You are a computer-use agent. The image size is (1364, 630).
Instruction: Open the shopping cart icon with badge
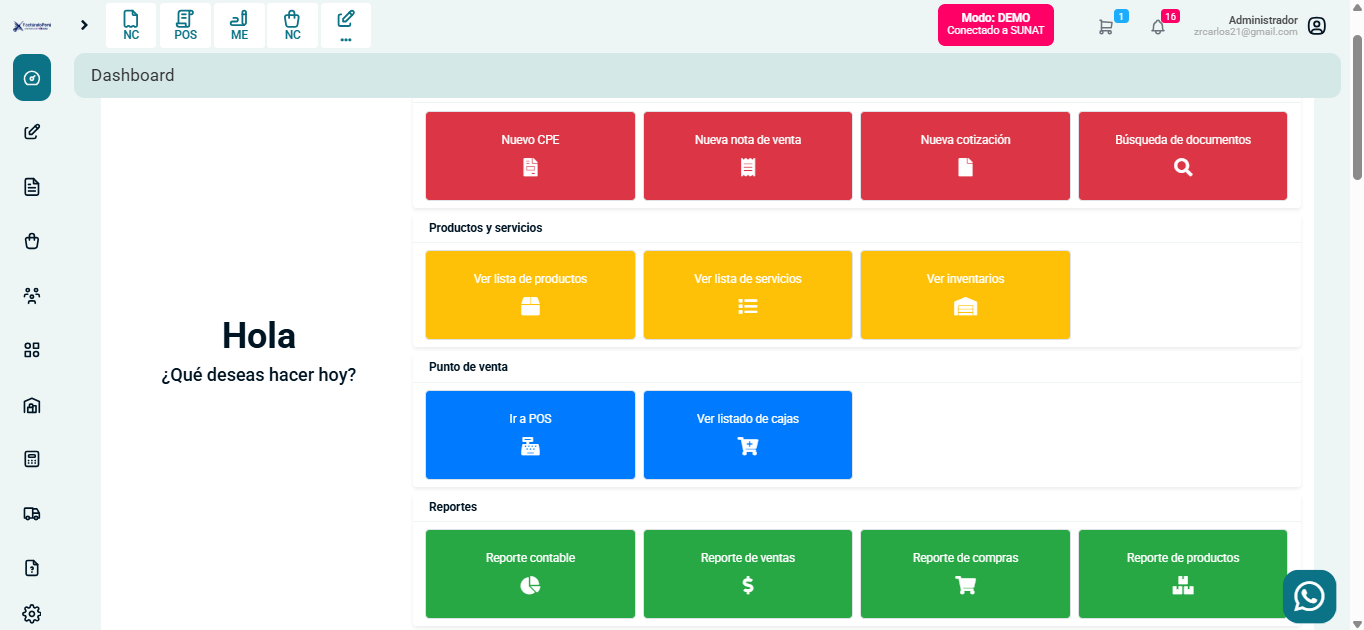tap(1105, 27)
